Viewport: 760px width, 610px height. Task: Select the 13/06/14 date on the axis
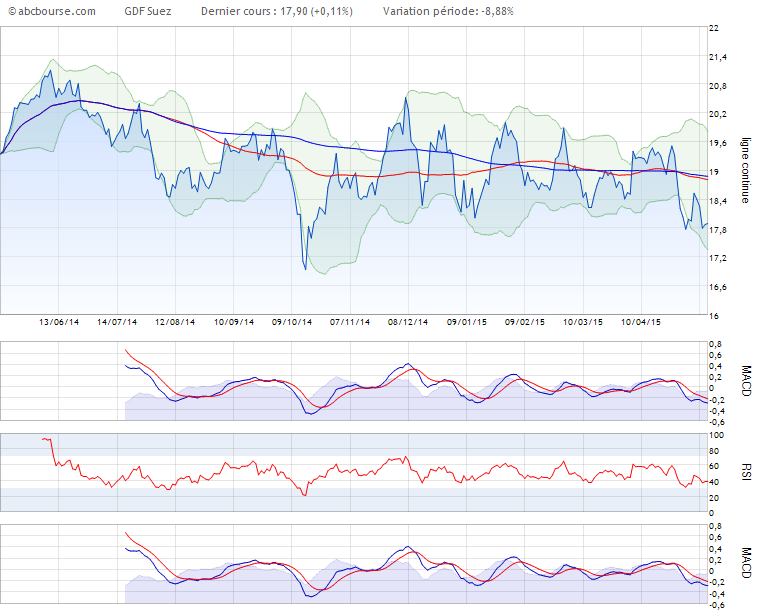coord(58,323)
